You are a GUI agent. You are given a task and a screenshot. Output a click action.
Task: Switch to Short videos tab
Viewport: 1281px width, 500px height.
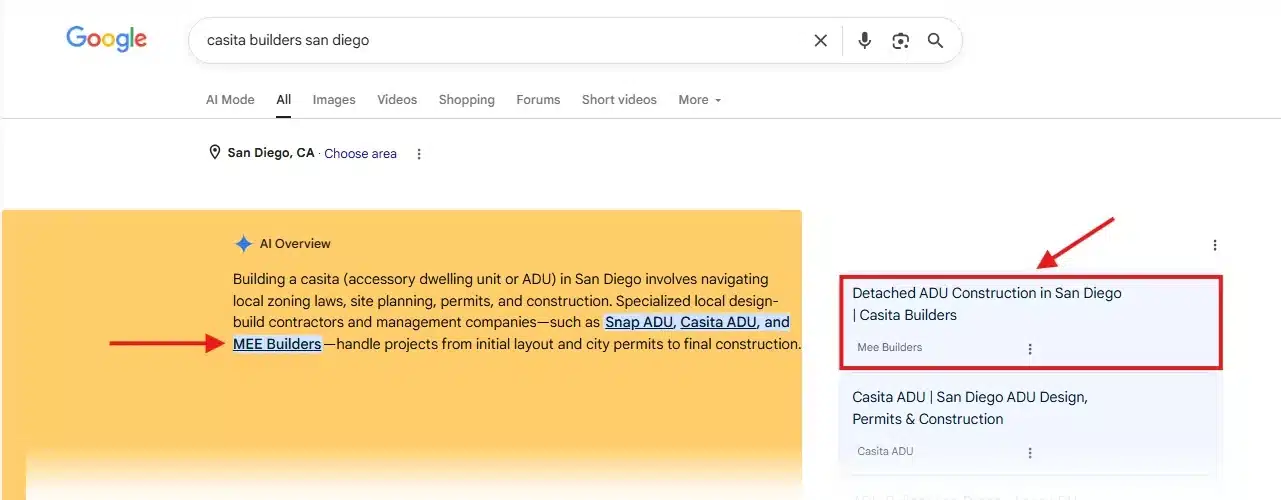tap(619, 100)
